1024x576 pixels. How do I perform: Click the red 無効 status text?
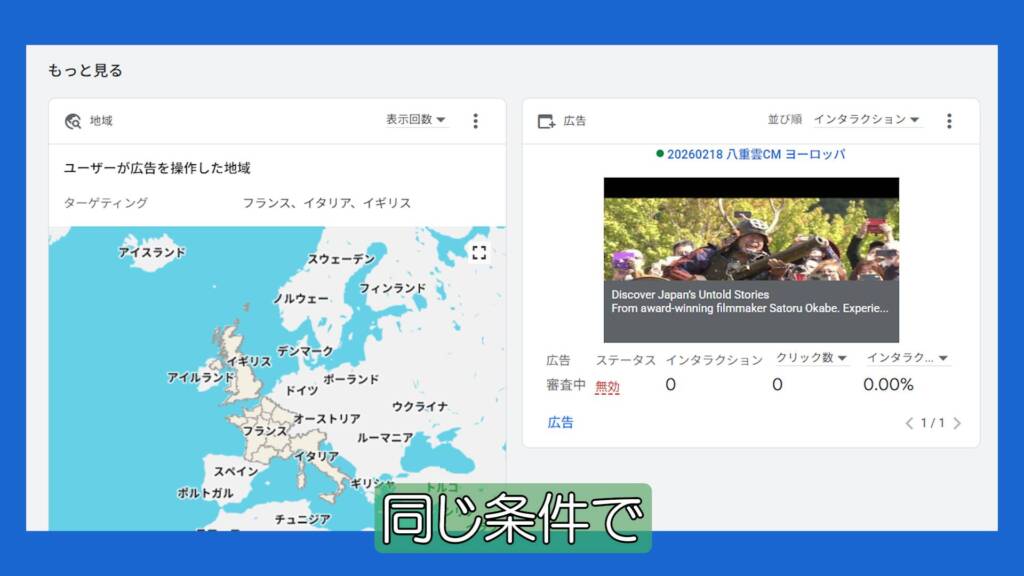pyautogui.click(x=607, y=386)
